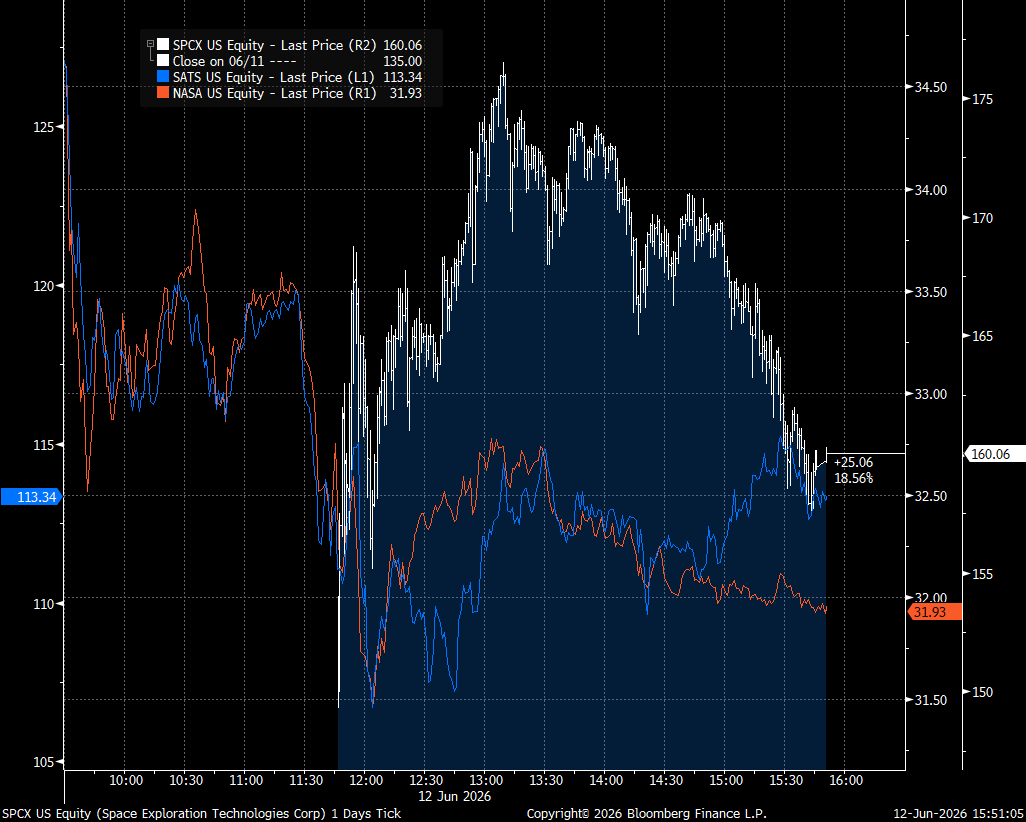The height and width of the screenshot is (822, 1026).
Task: Click the 175 R2 axis label
Action: (982, 99)
